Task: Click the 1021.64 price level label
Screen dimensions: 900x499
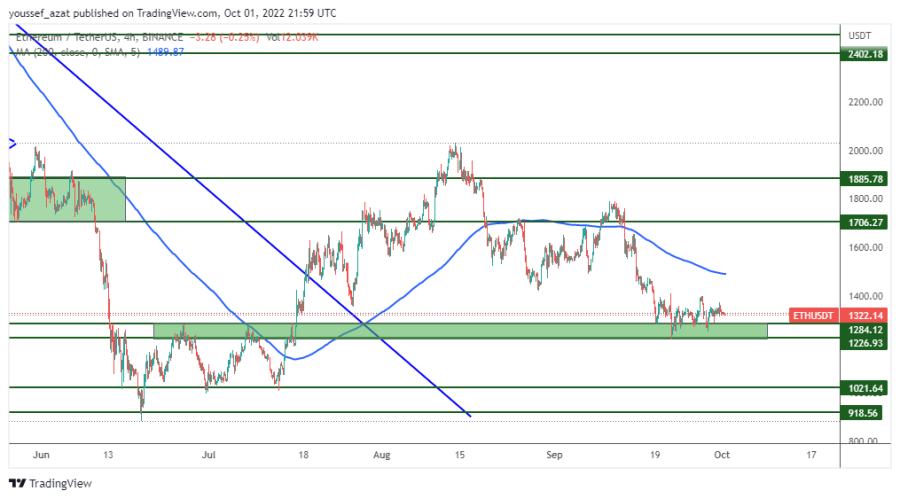Action: [864, 388]
